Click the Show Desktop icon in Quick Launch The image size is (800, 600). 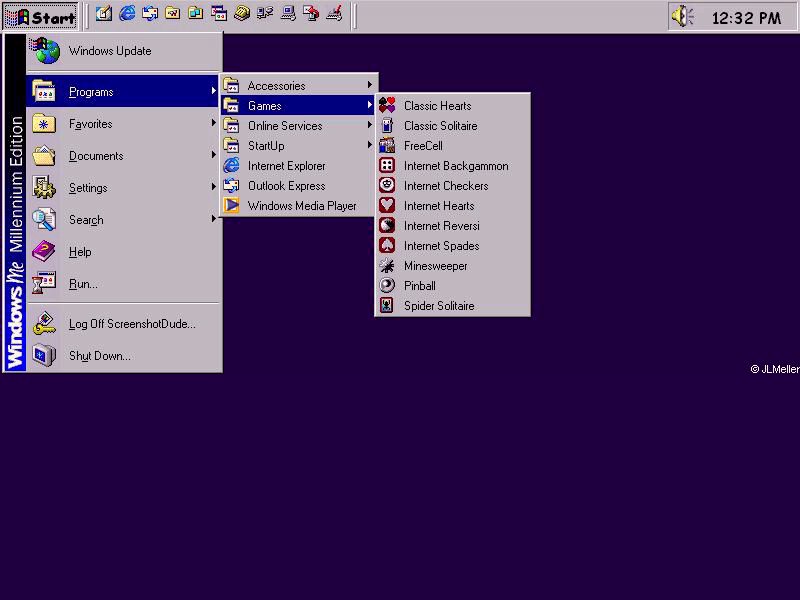[x=104, y=14]
